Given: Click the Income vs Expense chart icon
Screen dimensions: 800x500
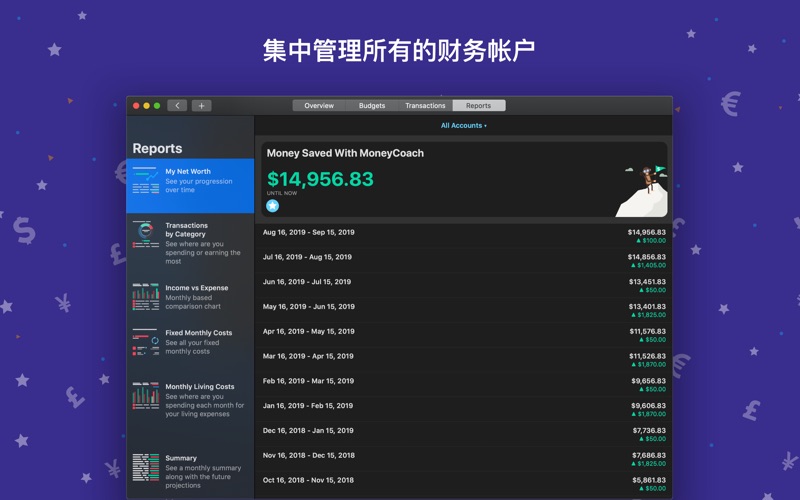Looking at the screenshot, I should [x=146, y=297].
